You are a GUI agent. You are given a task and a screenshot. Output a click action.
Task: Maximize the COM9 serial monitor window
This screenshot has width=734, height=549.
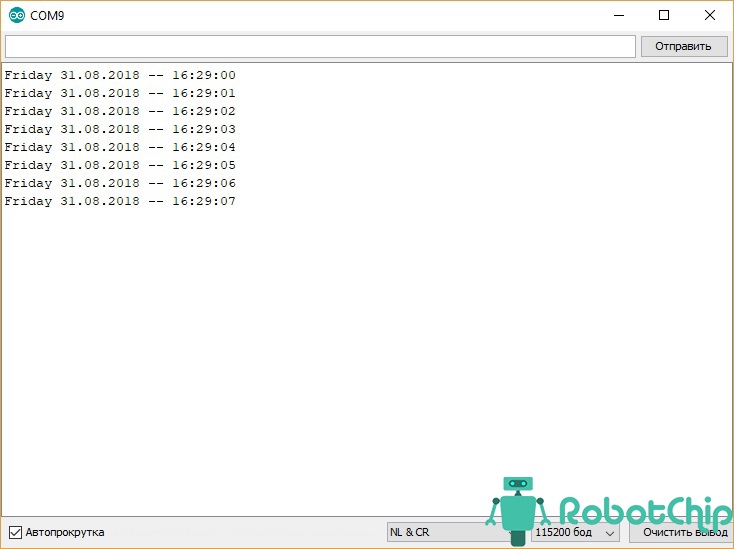click(x=664, y=15)
